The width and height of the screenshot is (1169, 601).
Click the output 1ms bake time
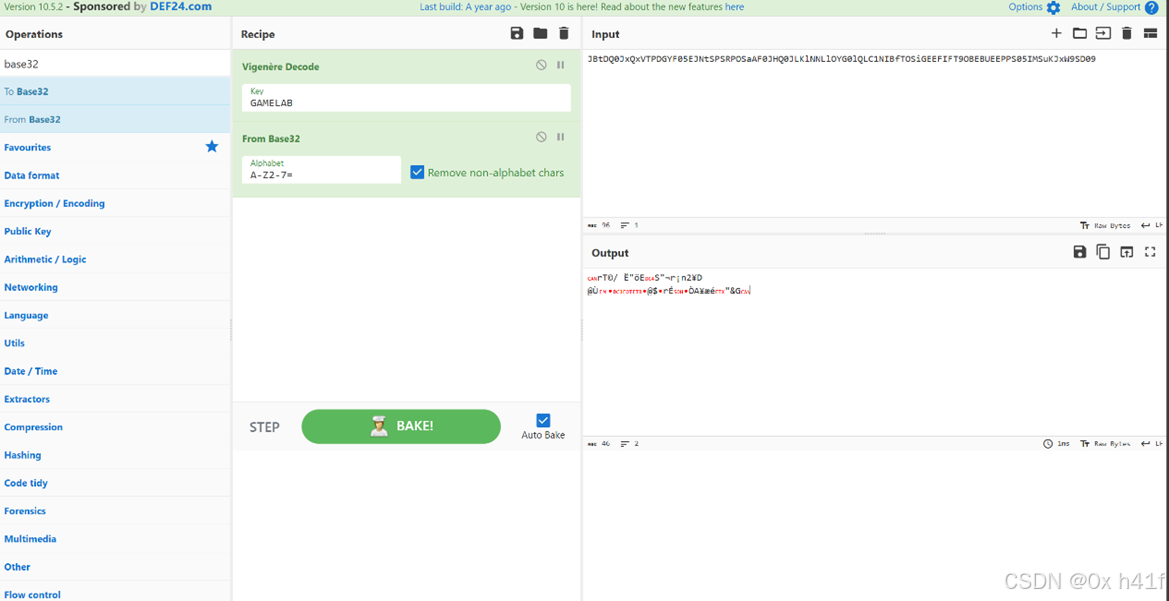(1056, 444)
